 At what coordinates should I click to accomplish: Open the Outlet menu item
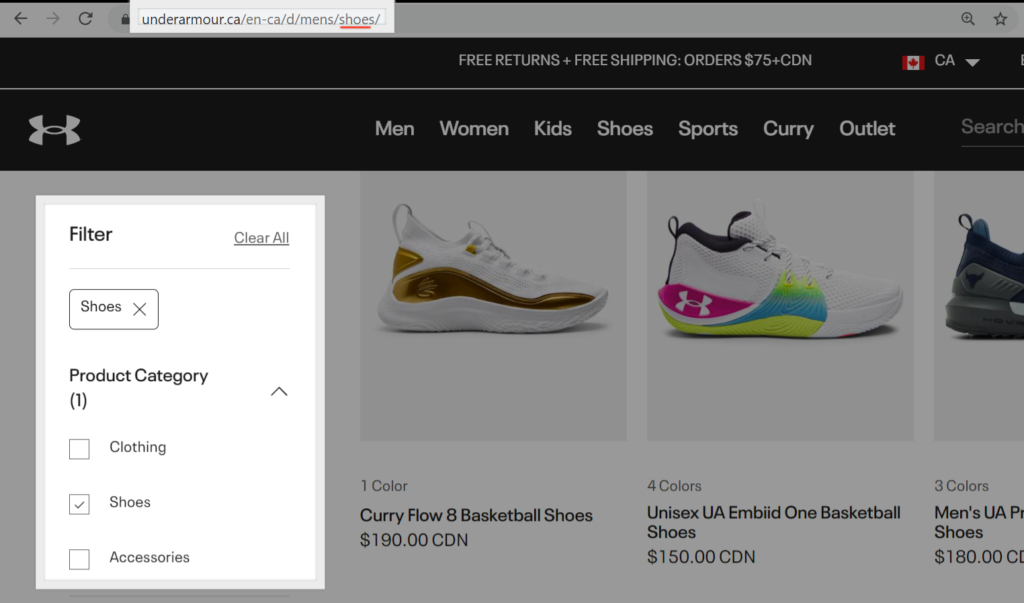point(866,129)
